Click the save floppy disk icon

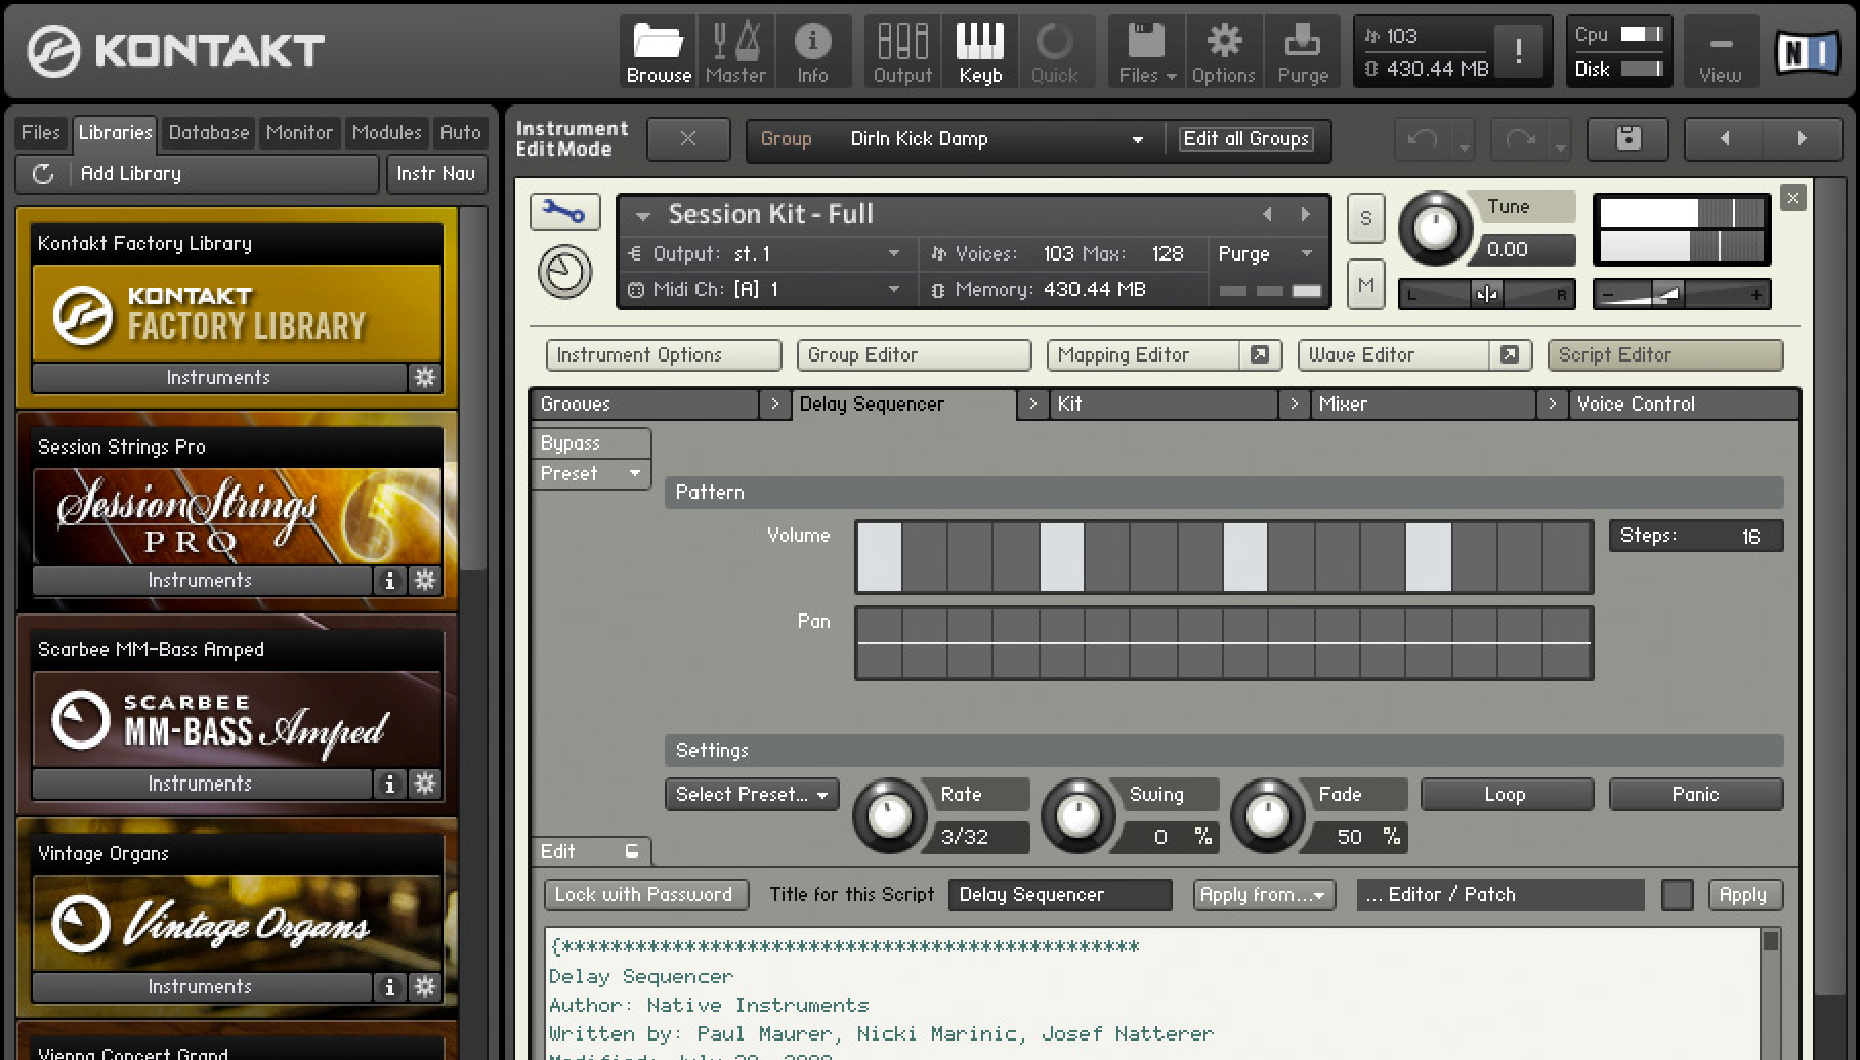click(x=1628, y=139)
